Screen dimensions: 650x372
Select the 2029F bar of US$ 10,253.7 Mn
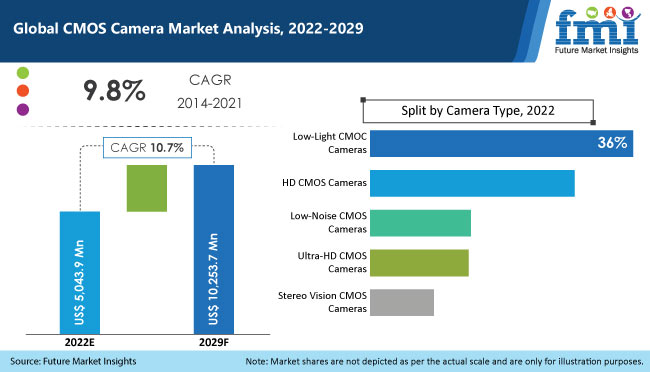click(214, 249)
